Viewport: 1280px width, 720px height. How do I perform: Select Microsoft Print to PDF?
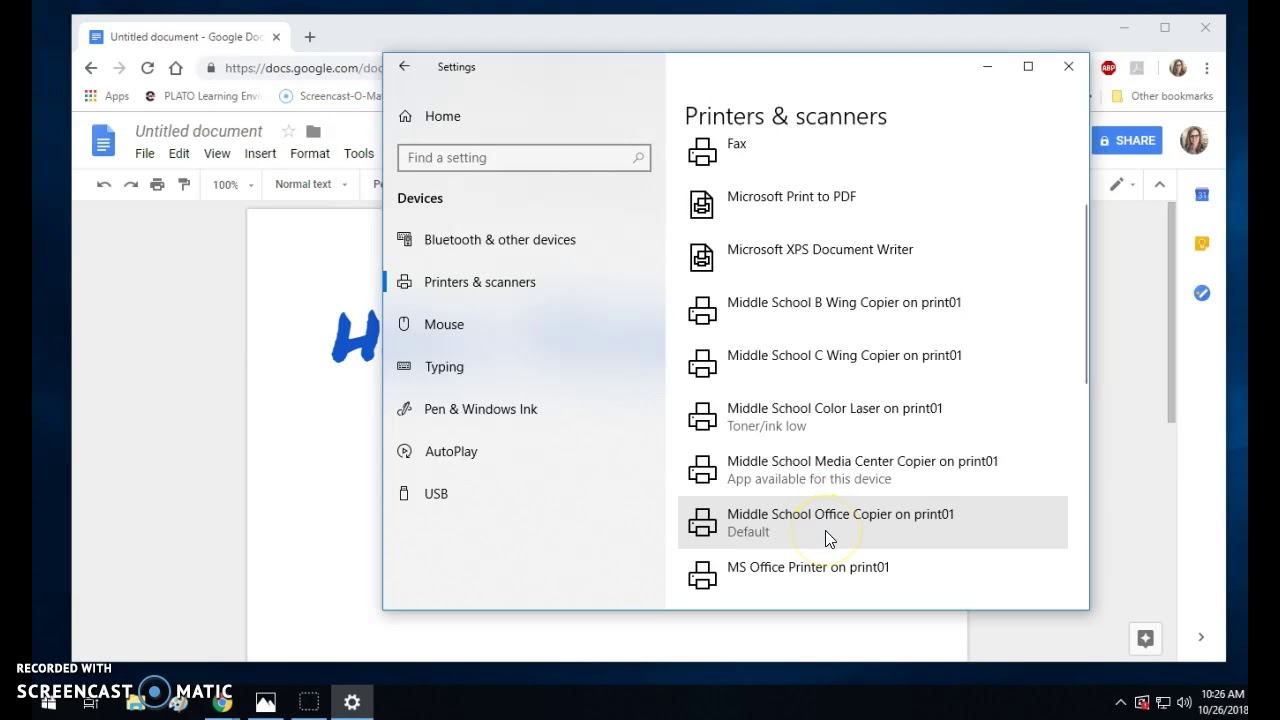tap(873, 204)
